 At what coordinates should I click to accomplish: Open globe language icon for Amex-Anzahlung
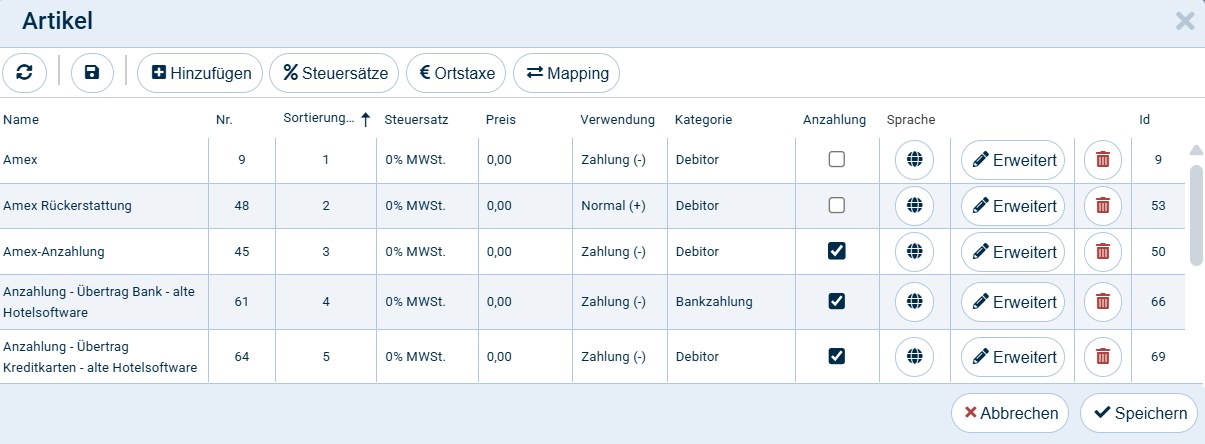[x=914, y=252]
